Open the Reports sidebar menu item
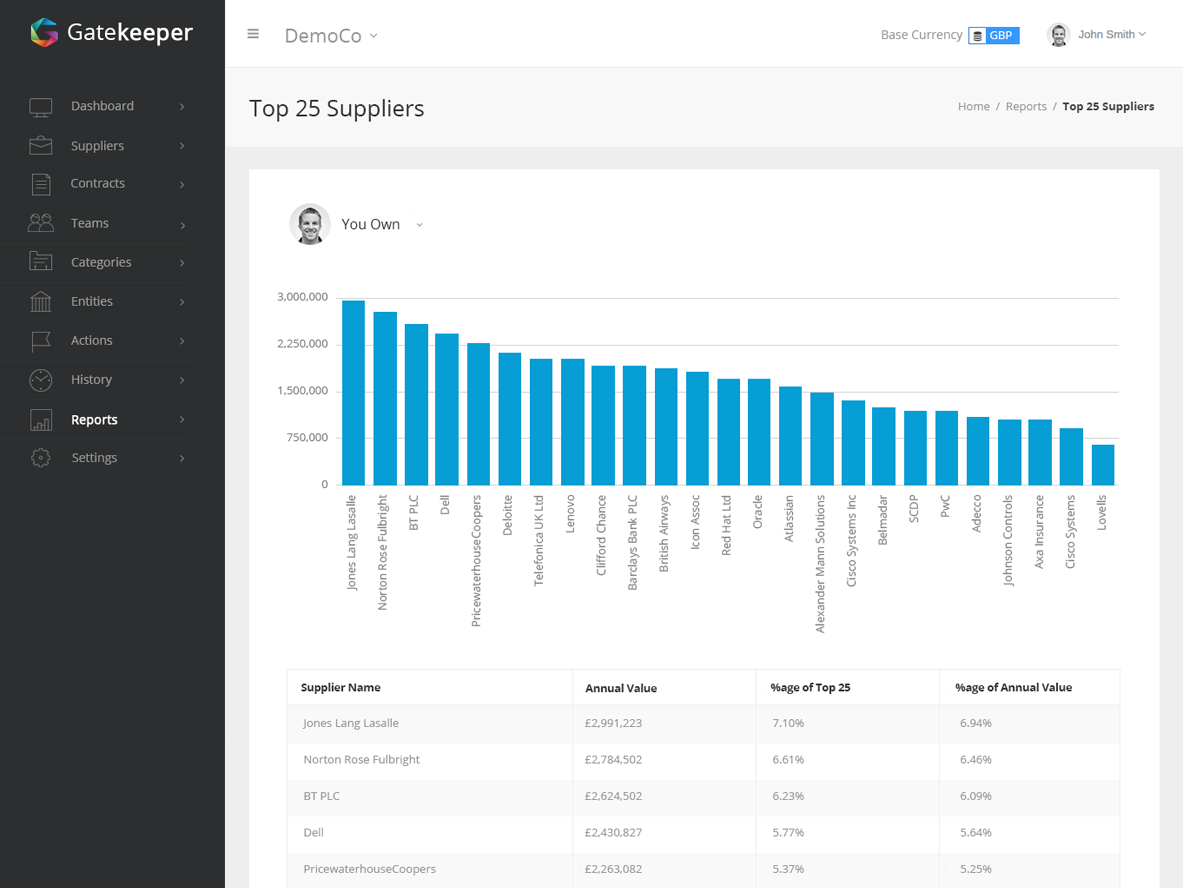 [x=94, y=420]
